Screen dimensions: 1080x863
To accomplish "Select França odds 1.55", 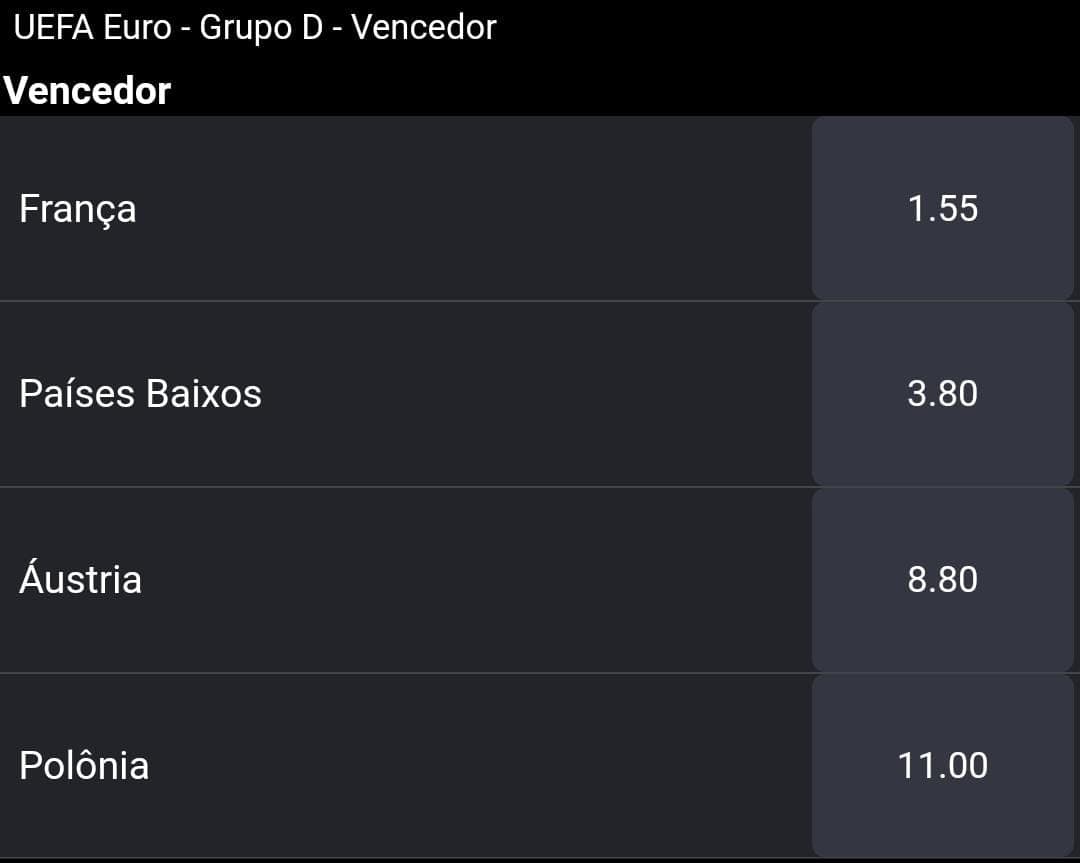I will pyautogui.click(x=942, y=208).
